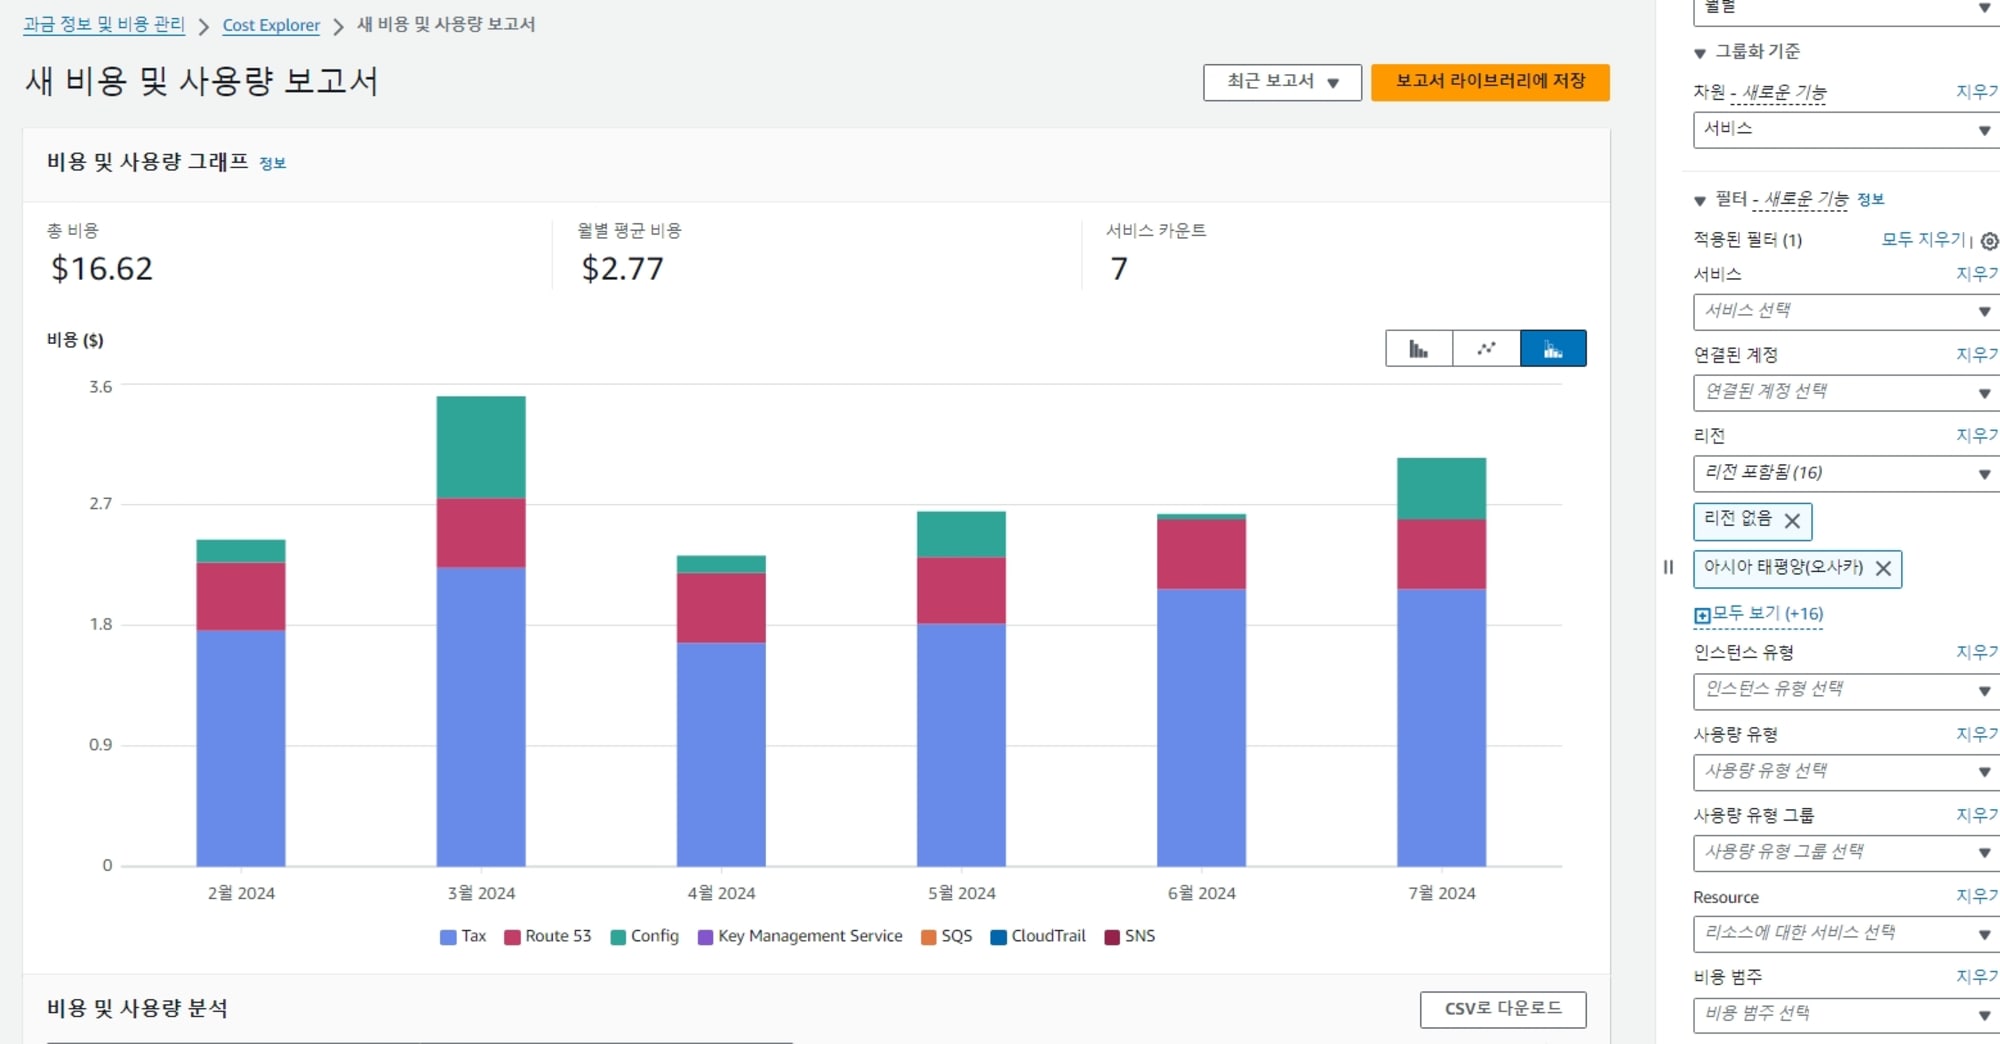The width and height of the screenshot is (2000, 1044).
Task: Open filter settings gear icon
Action: [x=1990, y=241]
